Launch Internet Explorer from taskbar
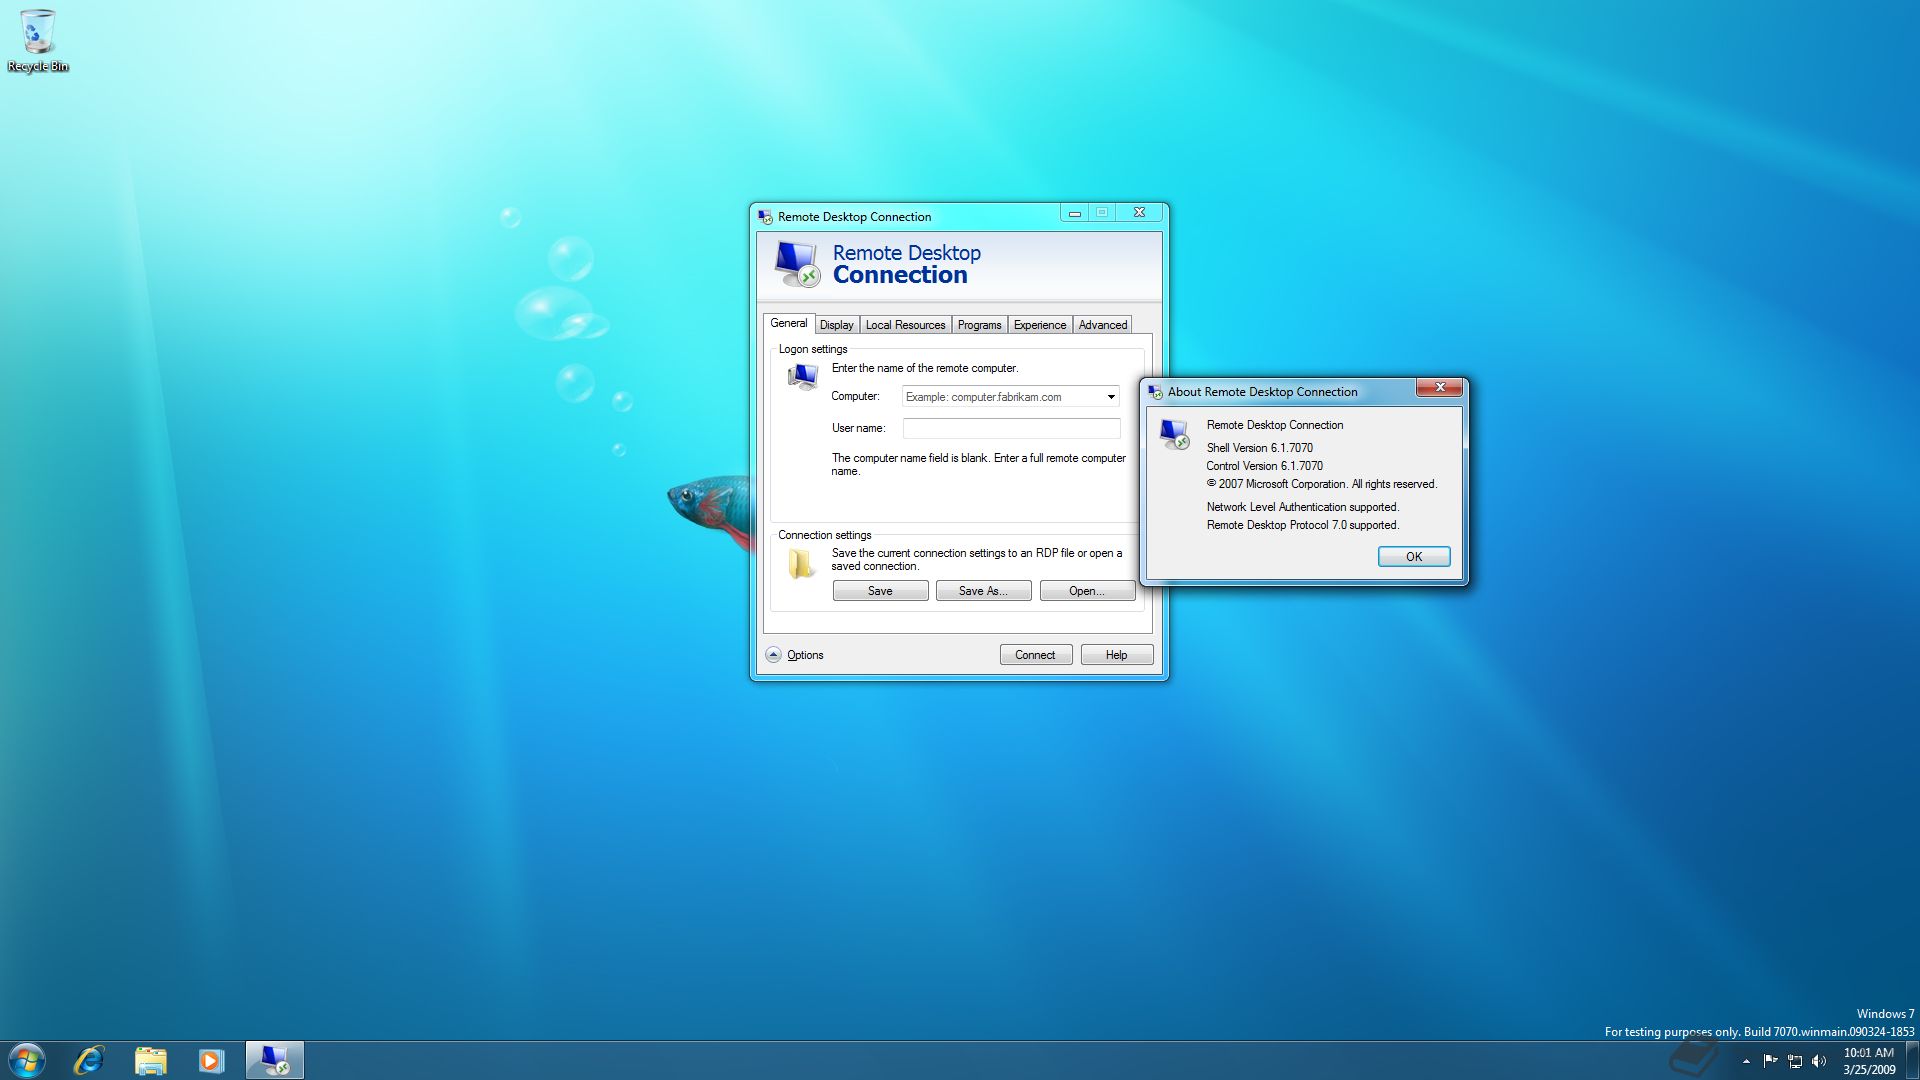The image size is (1920, 1080). pyautogui.click(x=89, y=1060)
